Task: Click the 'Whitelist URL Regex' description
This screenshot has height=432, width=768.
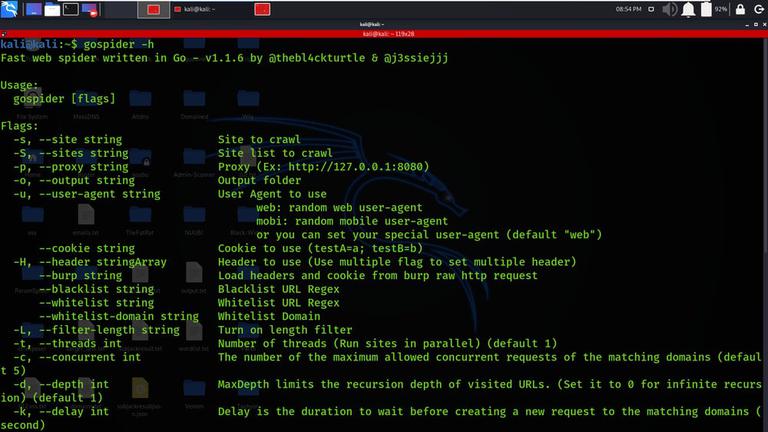Action: point(279,303)
